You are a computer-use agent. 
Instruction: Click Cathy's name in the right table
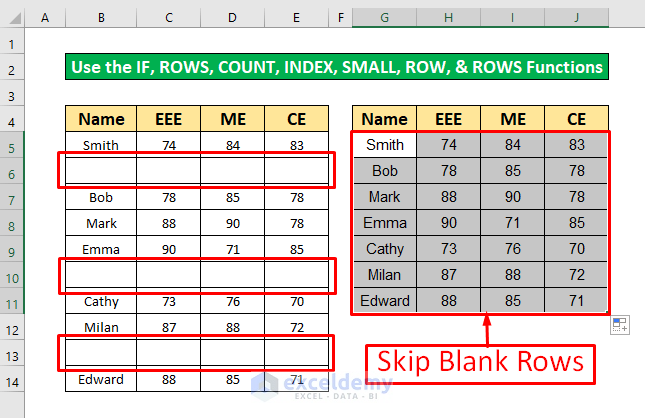pos(384,249)
